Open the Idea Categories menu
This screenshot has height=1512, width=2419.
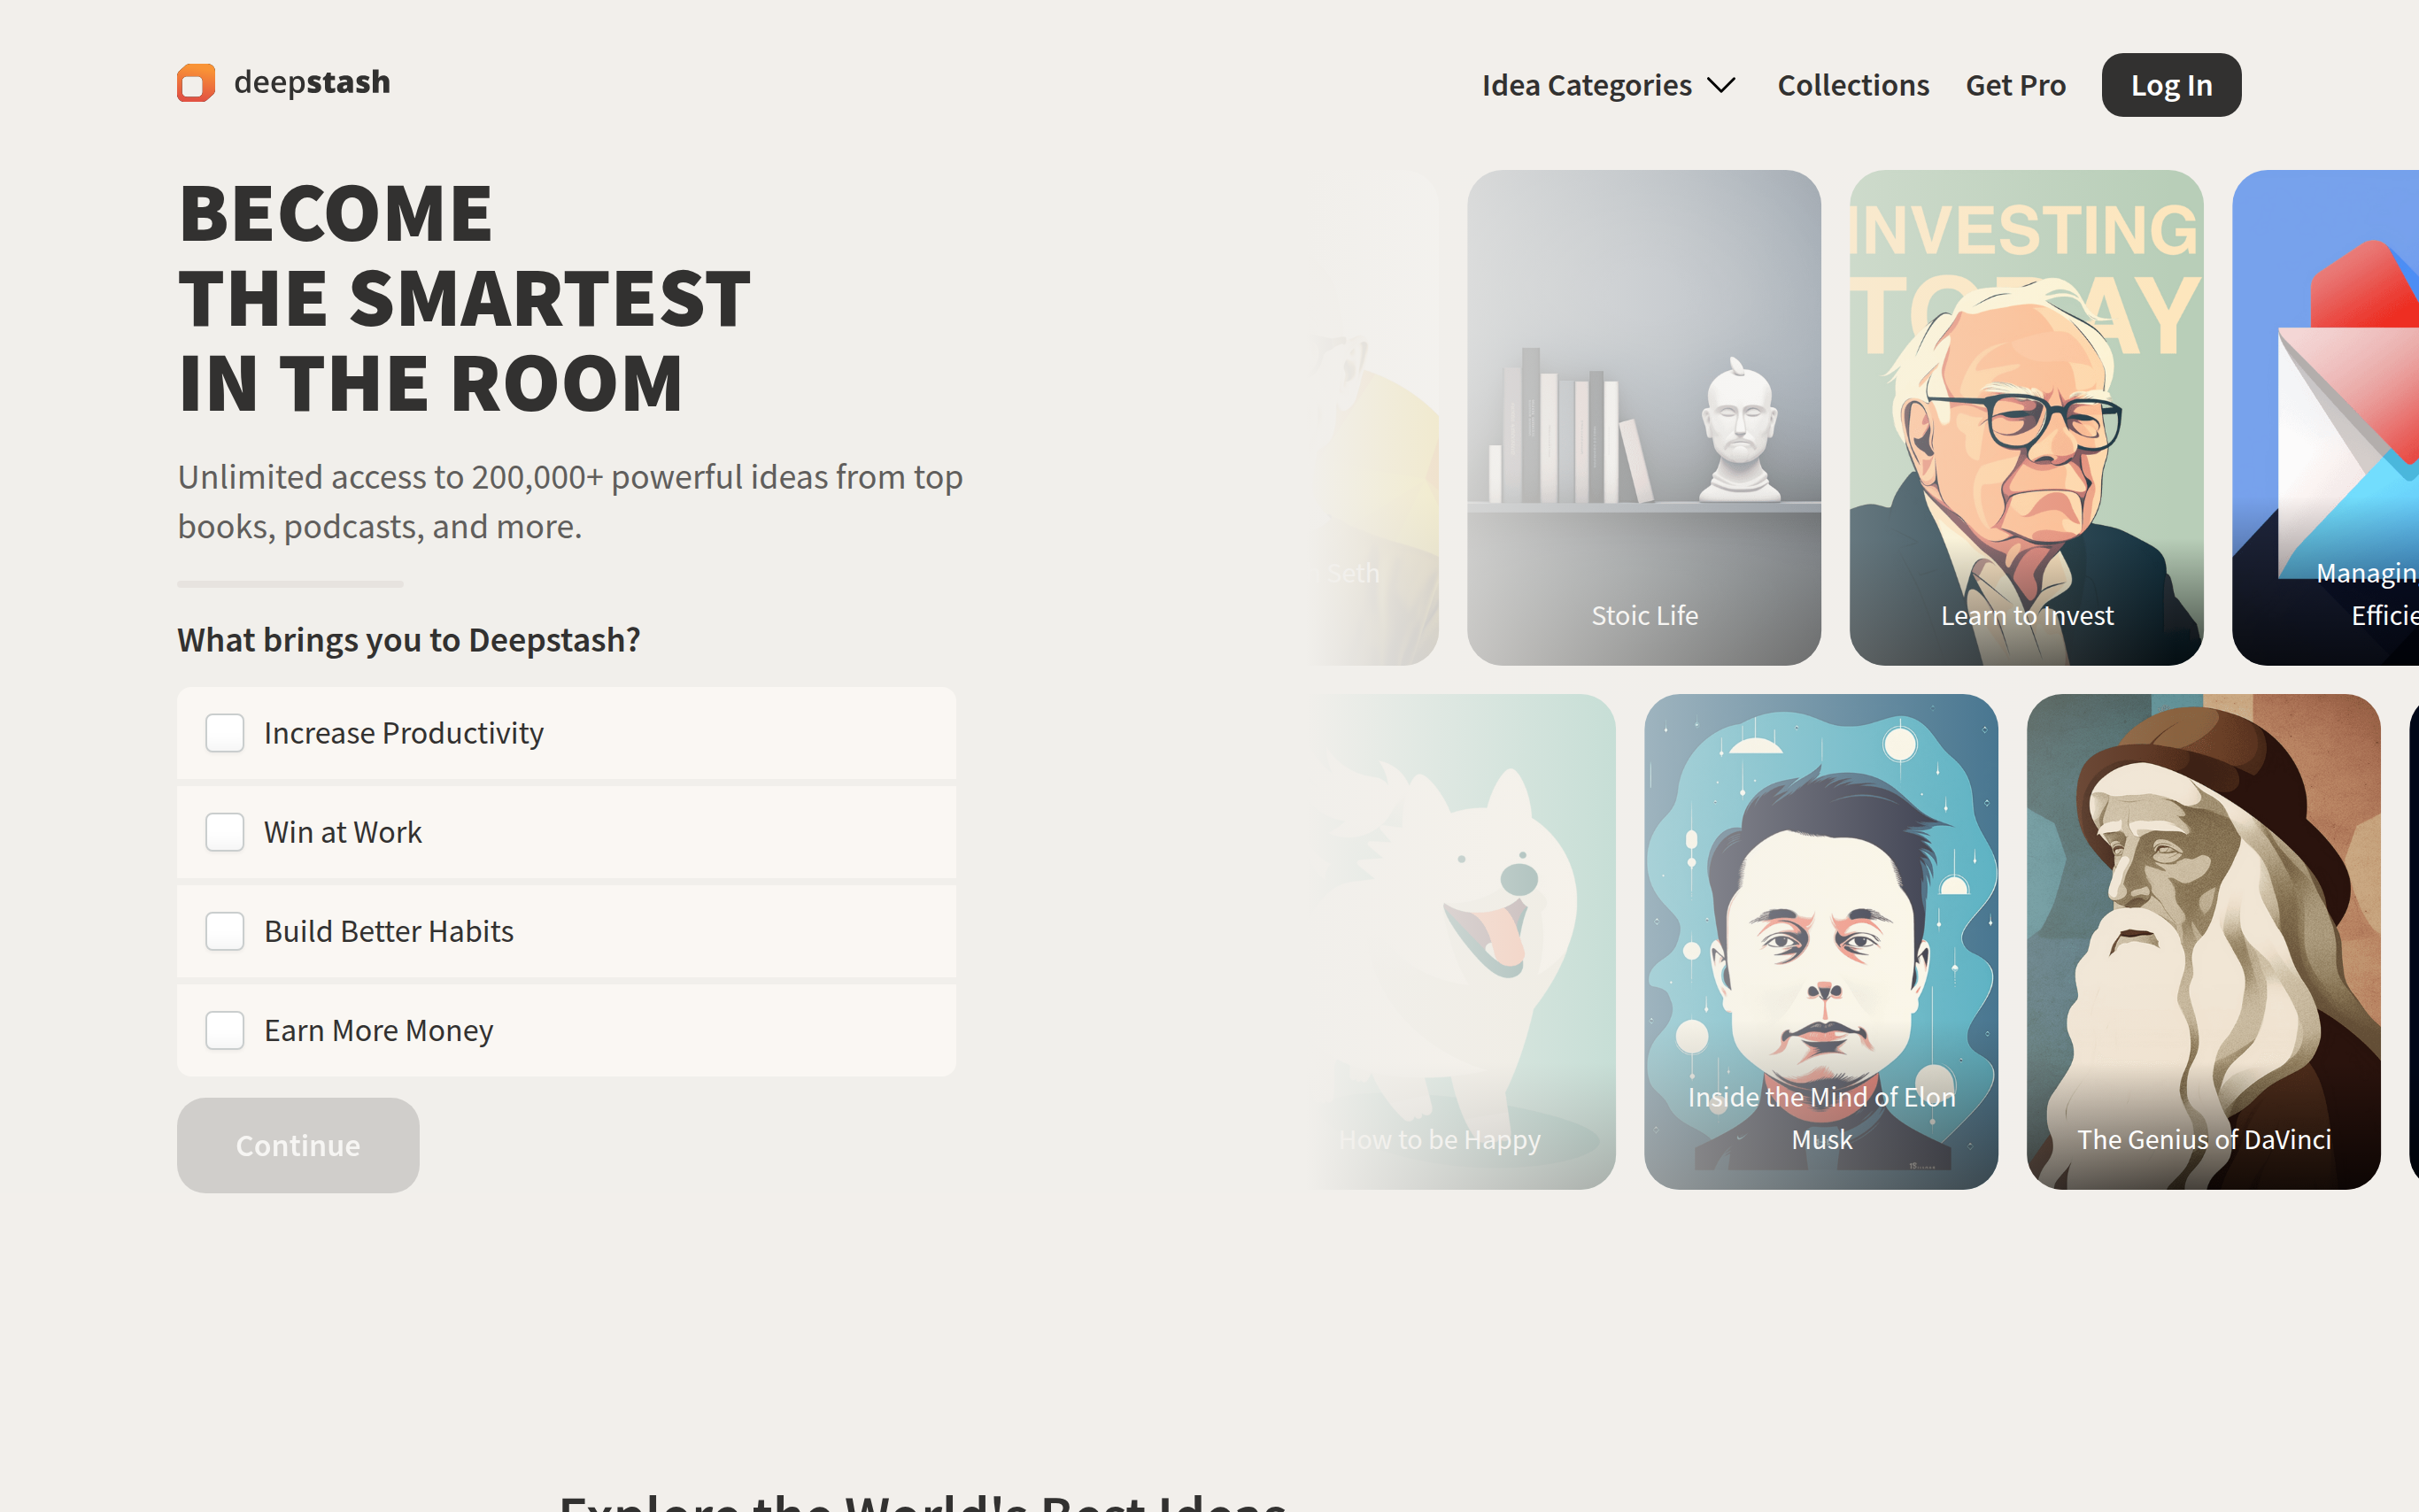click(x=1608, y=85)
